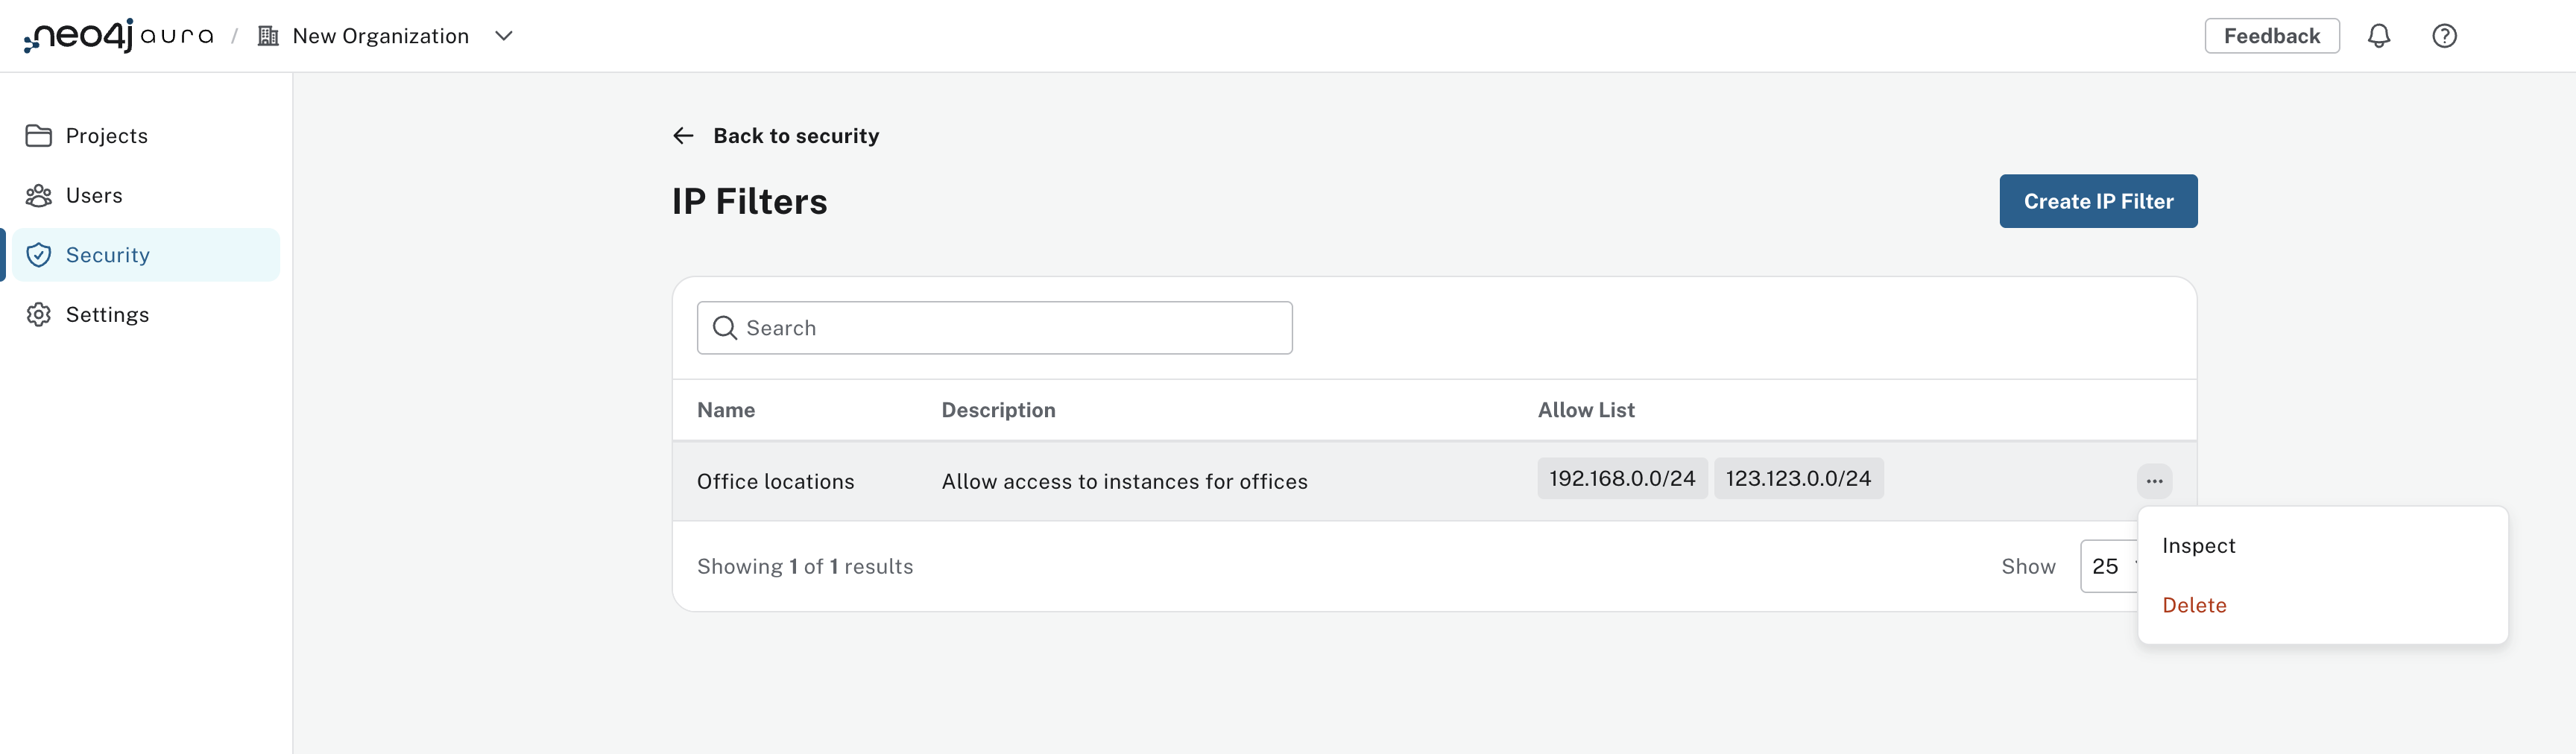Click the organization building icon
The height and width of the screenshot is (754, 2576).
(268, 36)
